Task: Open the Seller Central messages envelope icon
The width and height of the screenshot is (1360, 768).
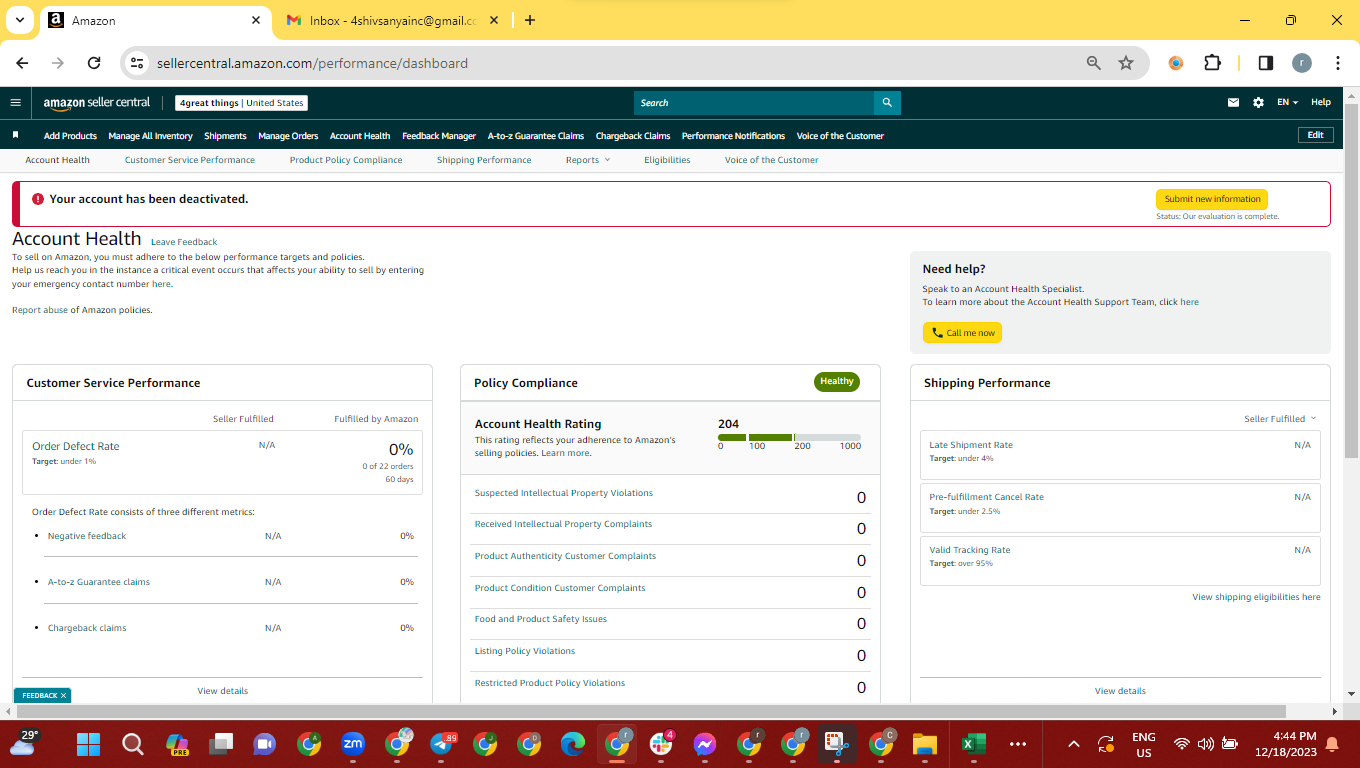Action: click(1234, 102)
